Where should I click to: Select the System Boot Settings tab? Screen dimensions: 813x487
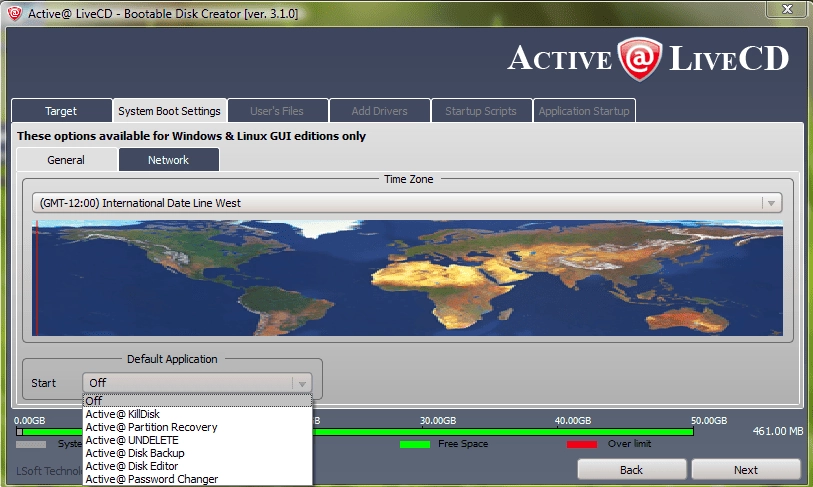(169, 110)
